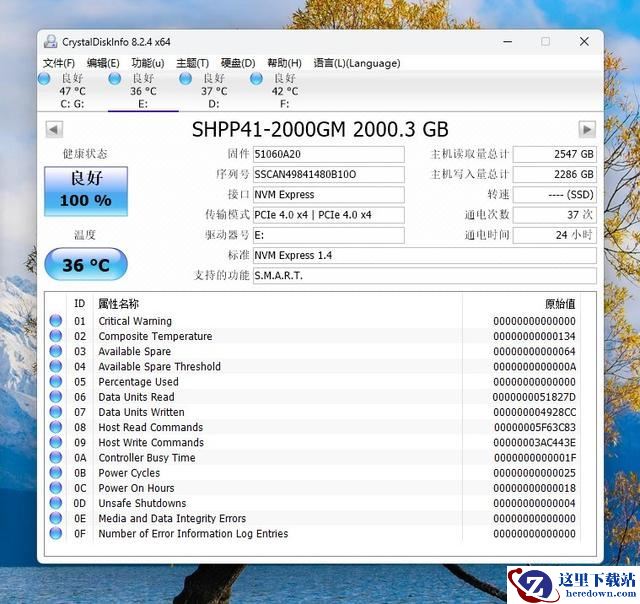Click status icon for Power Cycles row
This screenshot has height=604, width=640.
(56, 473)
